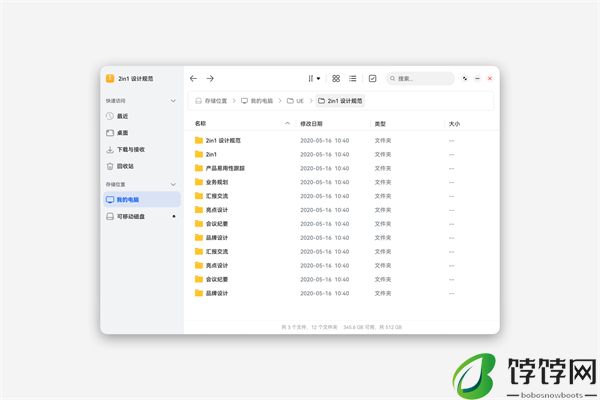Select the 2in1 设计规范 folder row

pyautogui.click(x=341, y=140)
